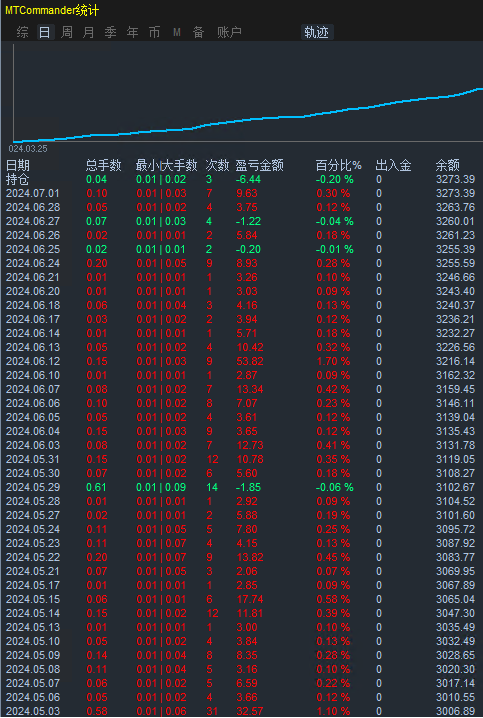Click the 次数 column header

pos(217,165)
